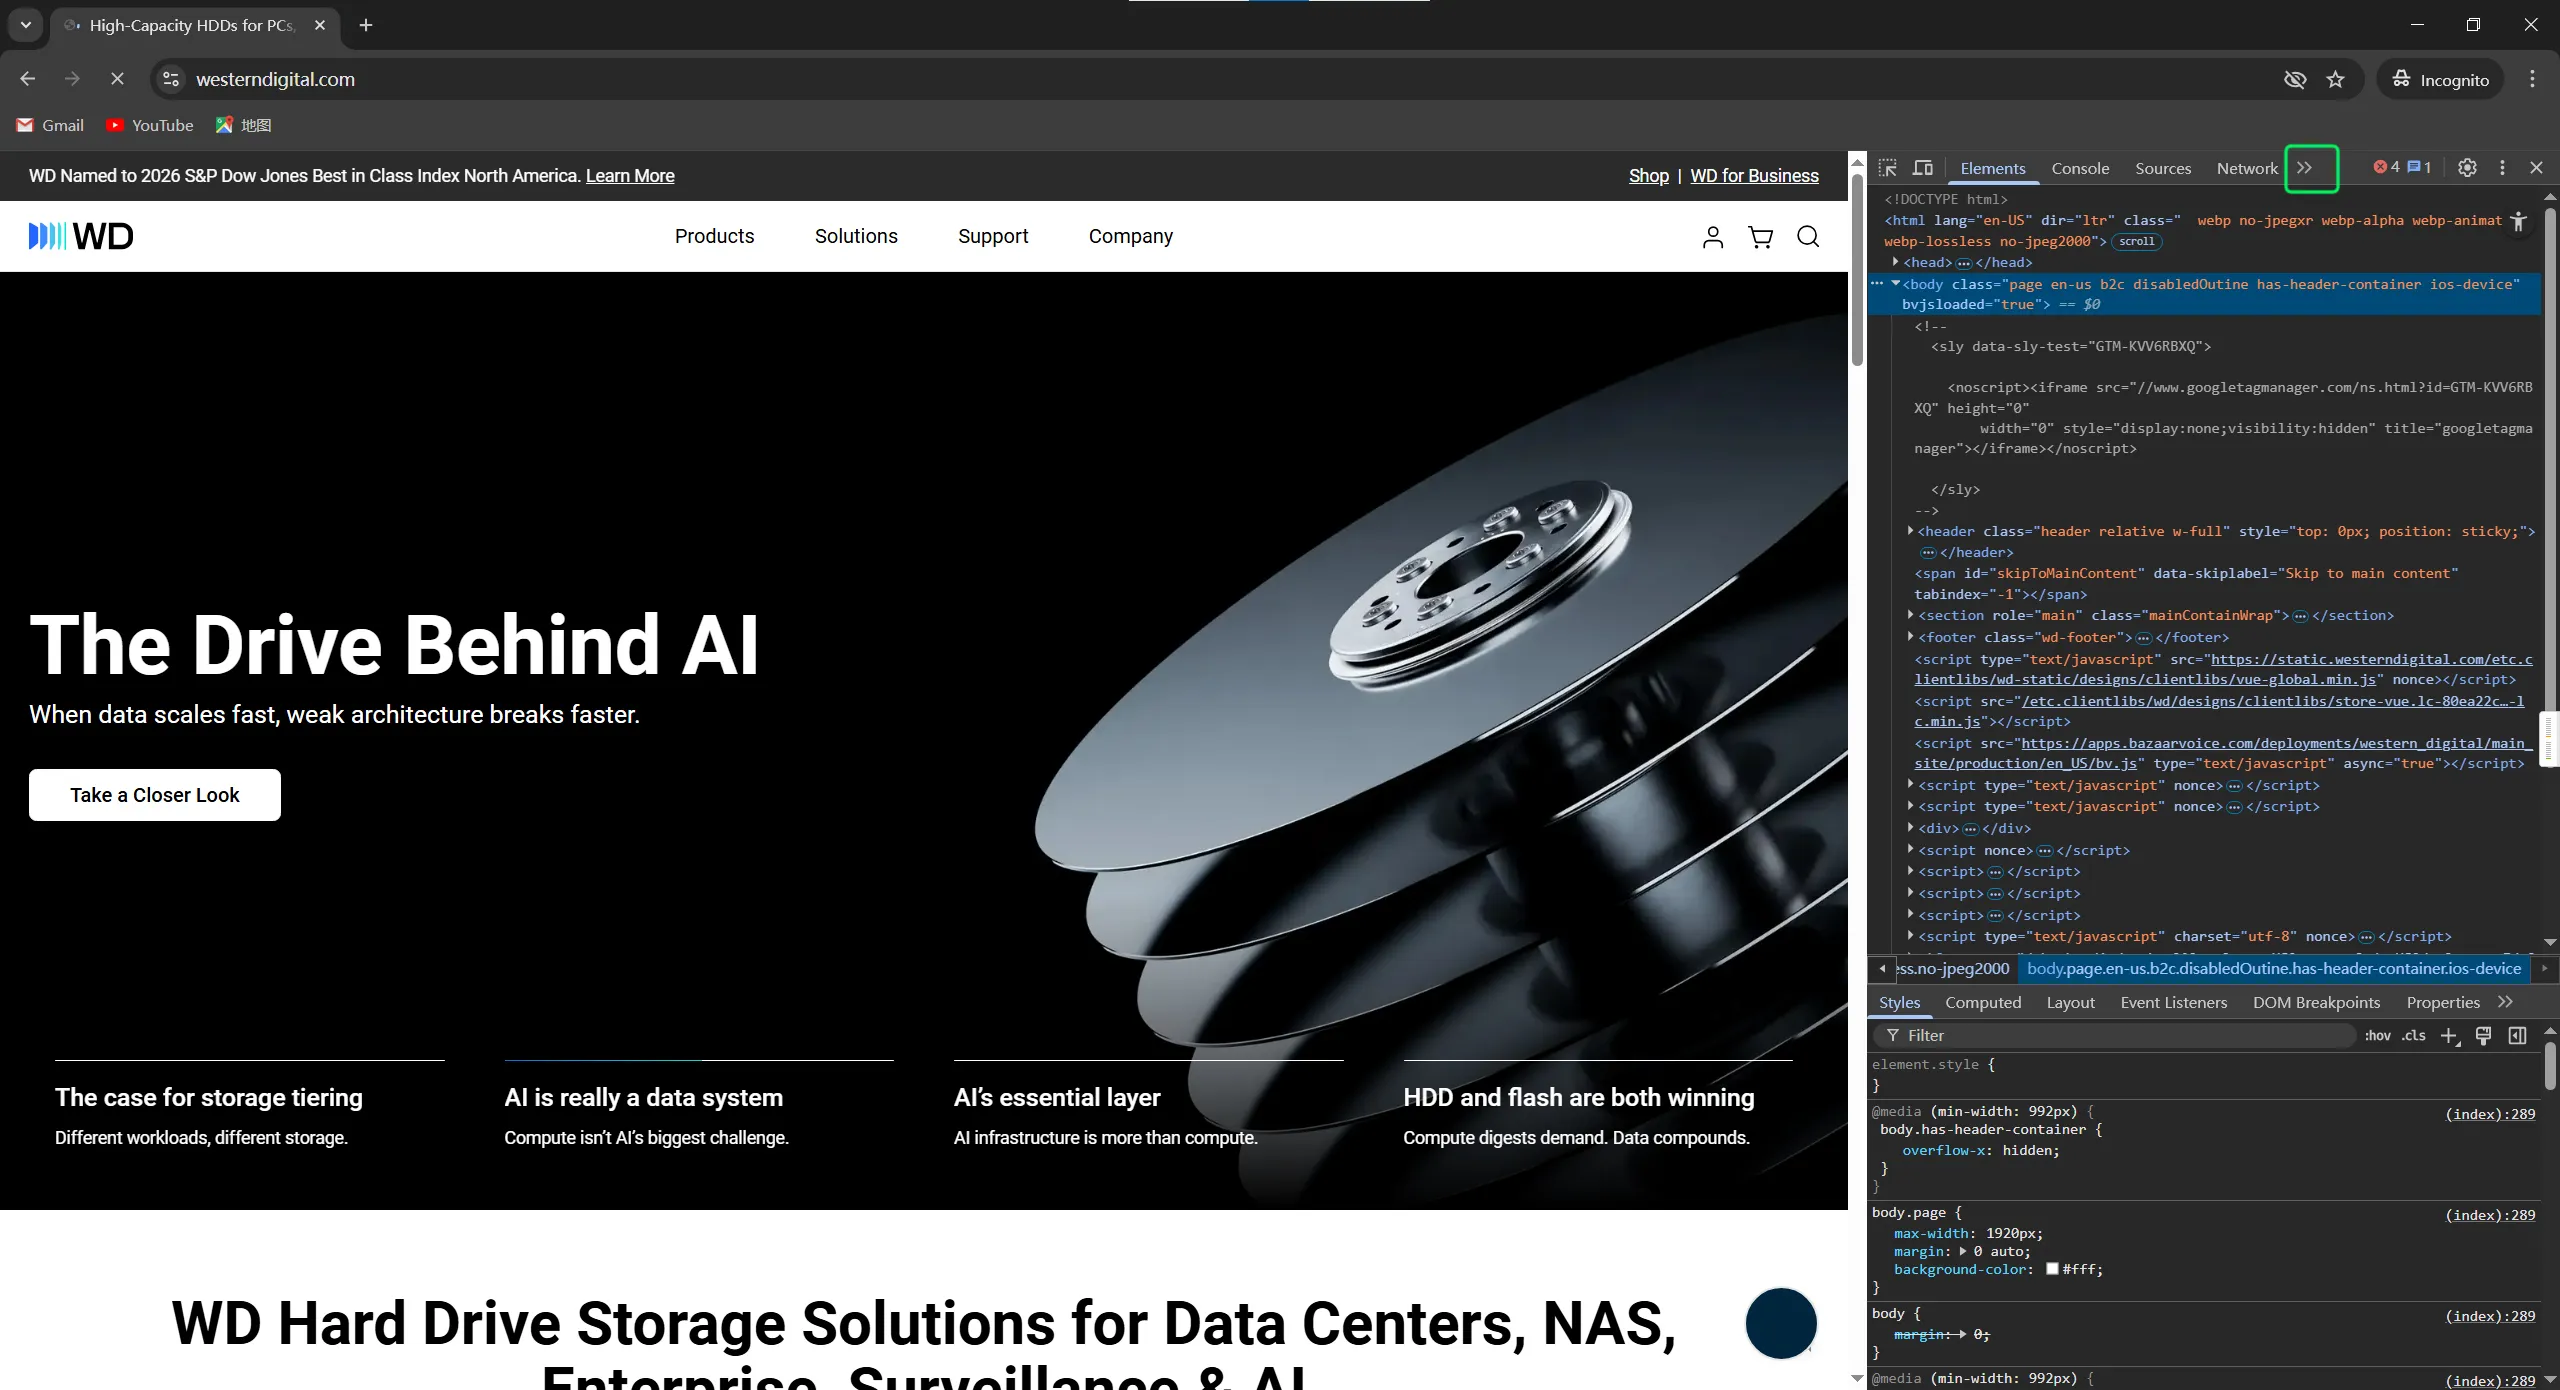This screenshot has height=1390, width=2560.
Task: Open the (index):289 link beside body.page rule
Action: coord(2491,1215)
